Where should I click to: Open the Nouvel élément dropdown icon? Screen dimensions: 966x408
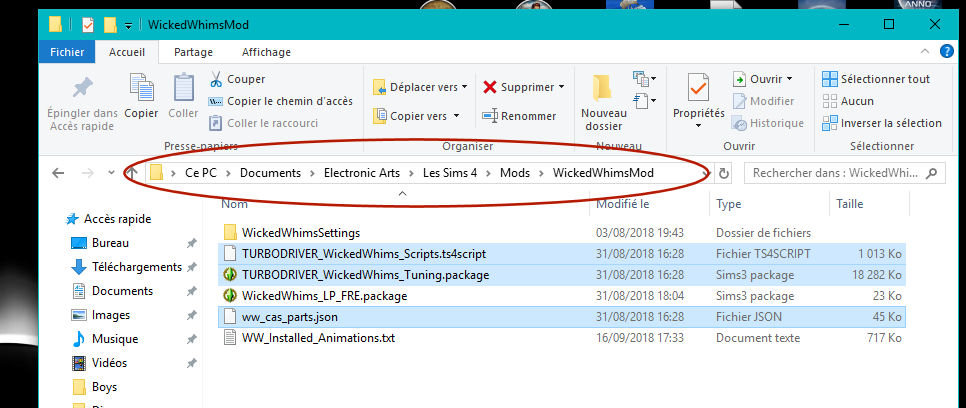pyautogui.click(x=644, y=79)
